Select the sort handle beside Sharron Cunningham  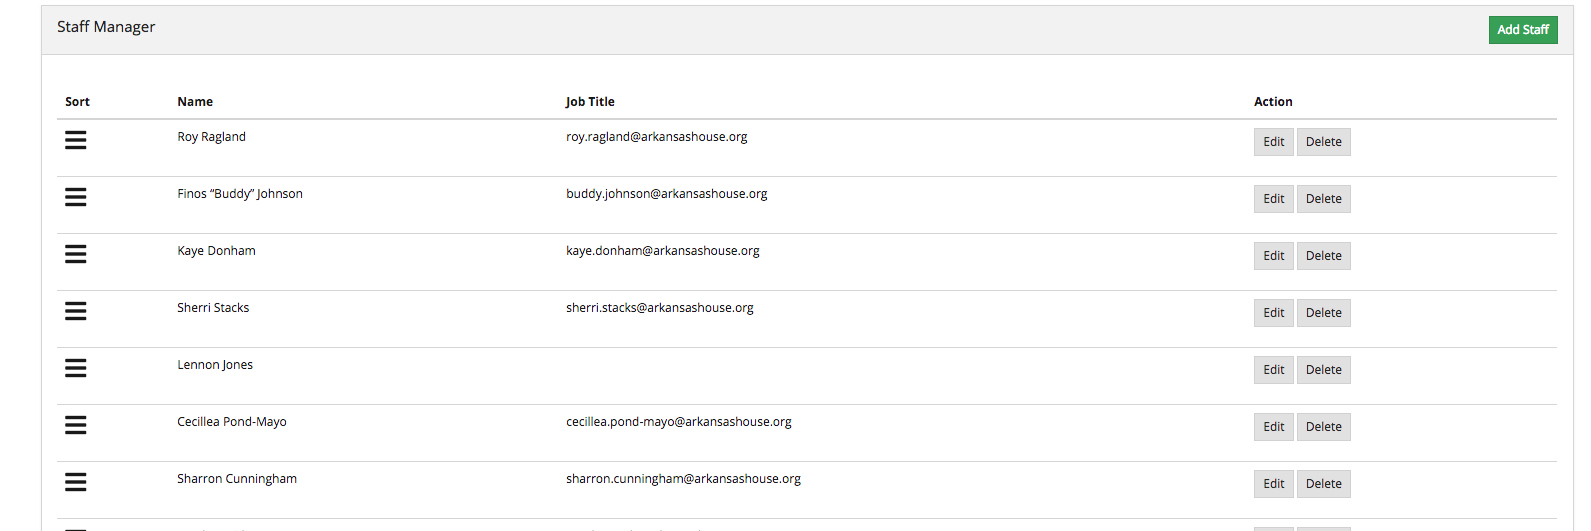coord(76,482)
